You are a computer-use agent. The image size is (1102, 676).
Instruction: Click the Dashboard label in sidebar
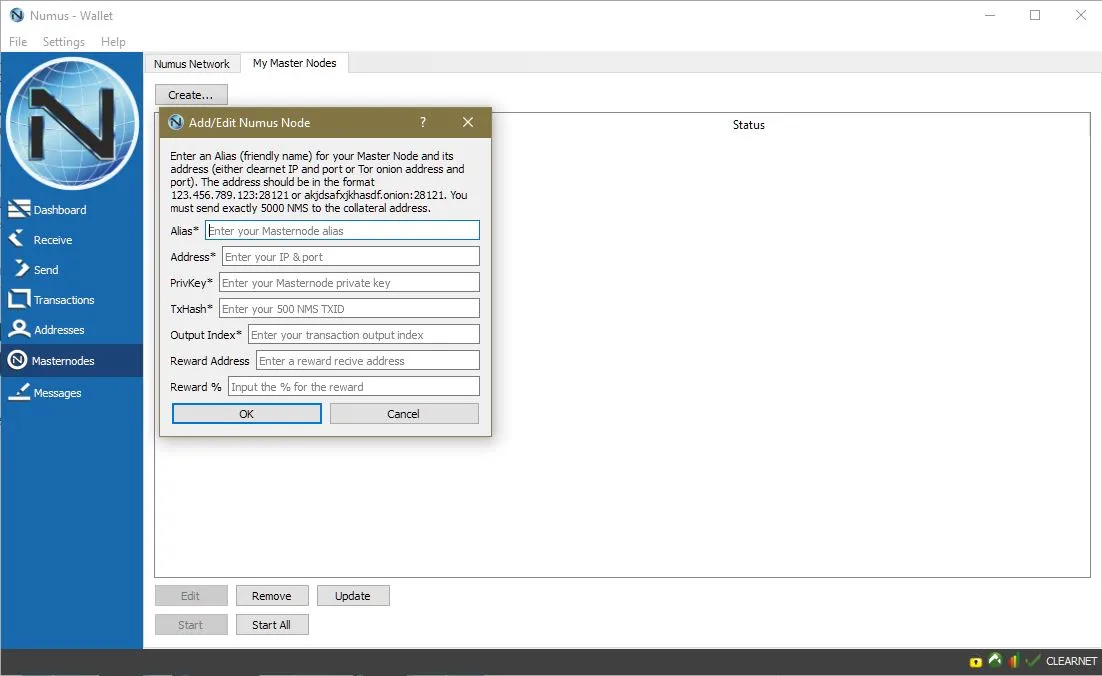(60, 209)
